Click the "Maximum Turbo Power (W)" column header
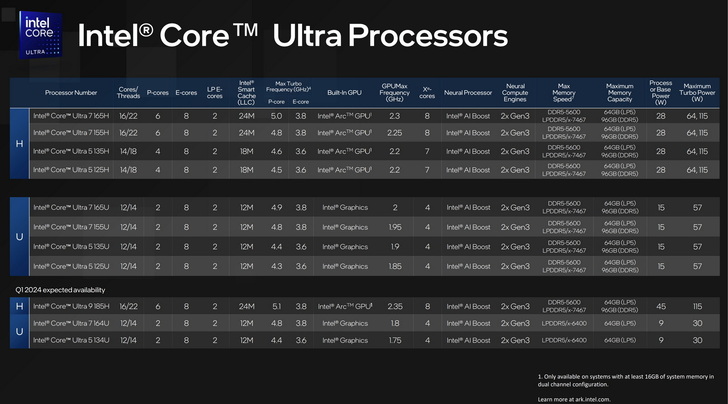The image size is (728, 404). pyautogui.click(x=697, y=93)
